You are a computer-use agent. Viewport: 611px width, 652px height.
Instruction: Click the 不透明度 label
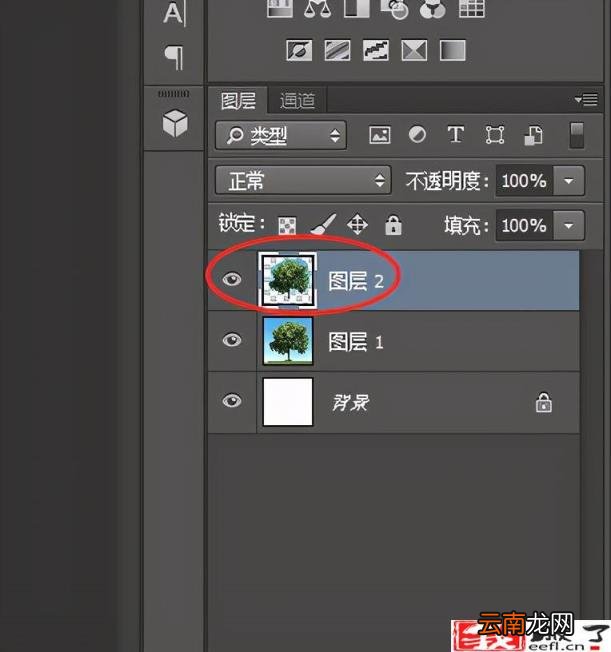[447, 181]
